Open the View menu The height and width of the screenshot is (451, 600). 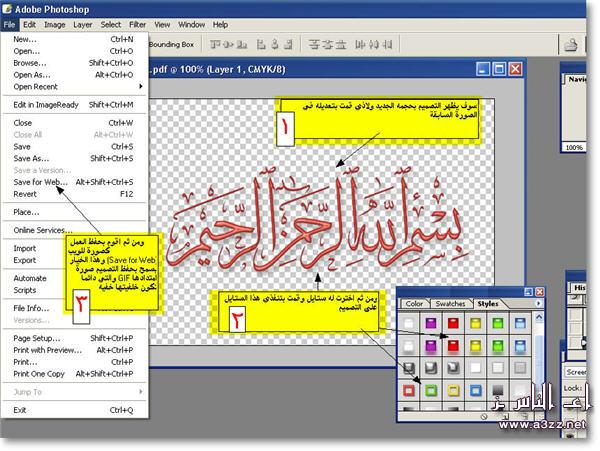(162, 24)
